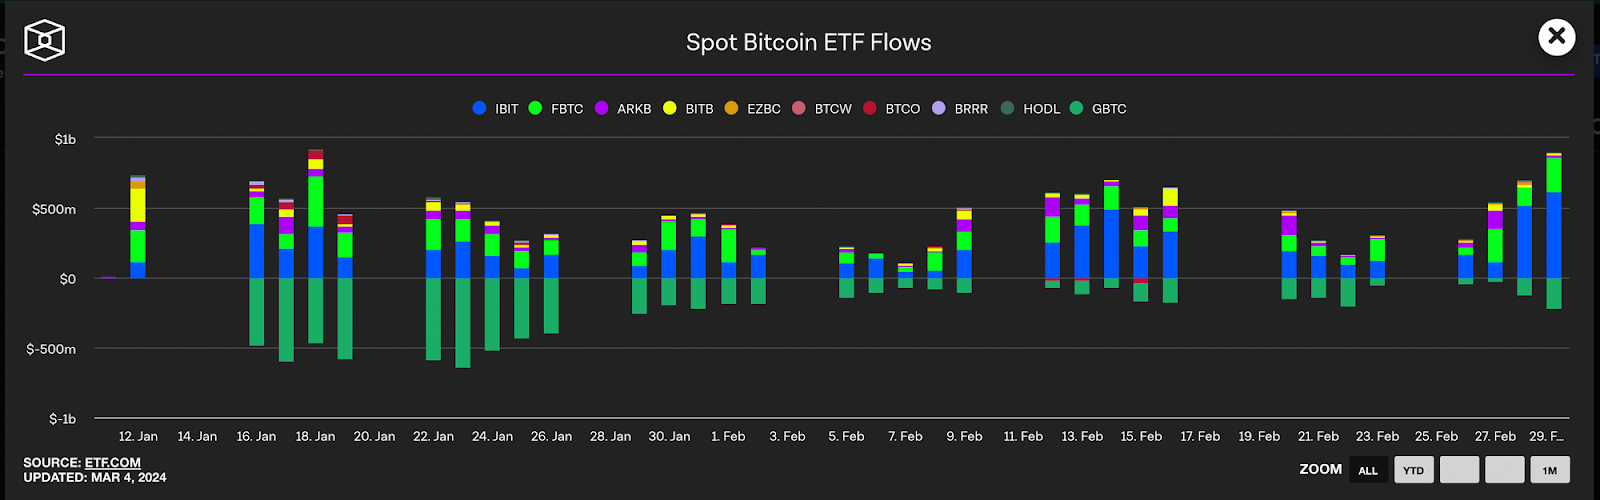Toggle IBIT series in the legend
1600x500 pixels.
[x=495, y=108]
